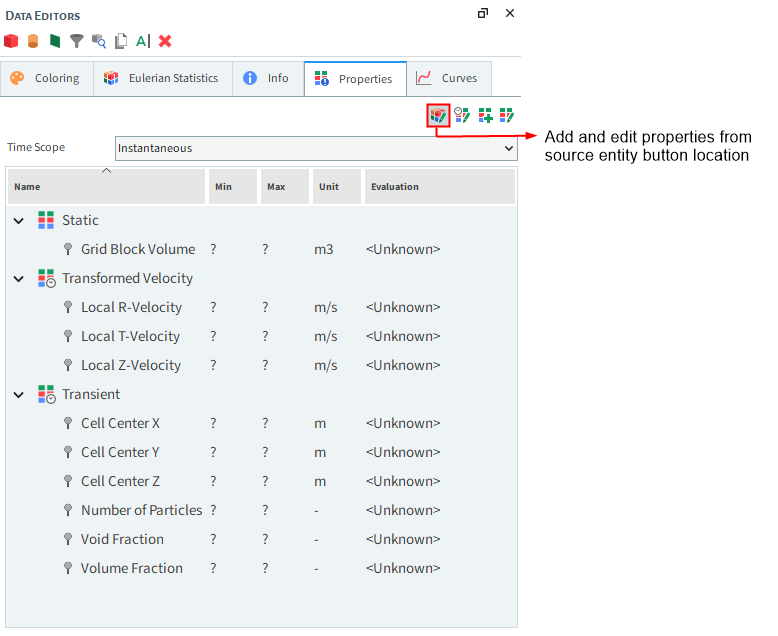Image resolution: width=778 pixels, height=636 pixels.
Task: Click the Max '?' value for Local R-Velocity
Action: pos(265,307)
